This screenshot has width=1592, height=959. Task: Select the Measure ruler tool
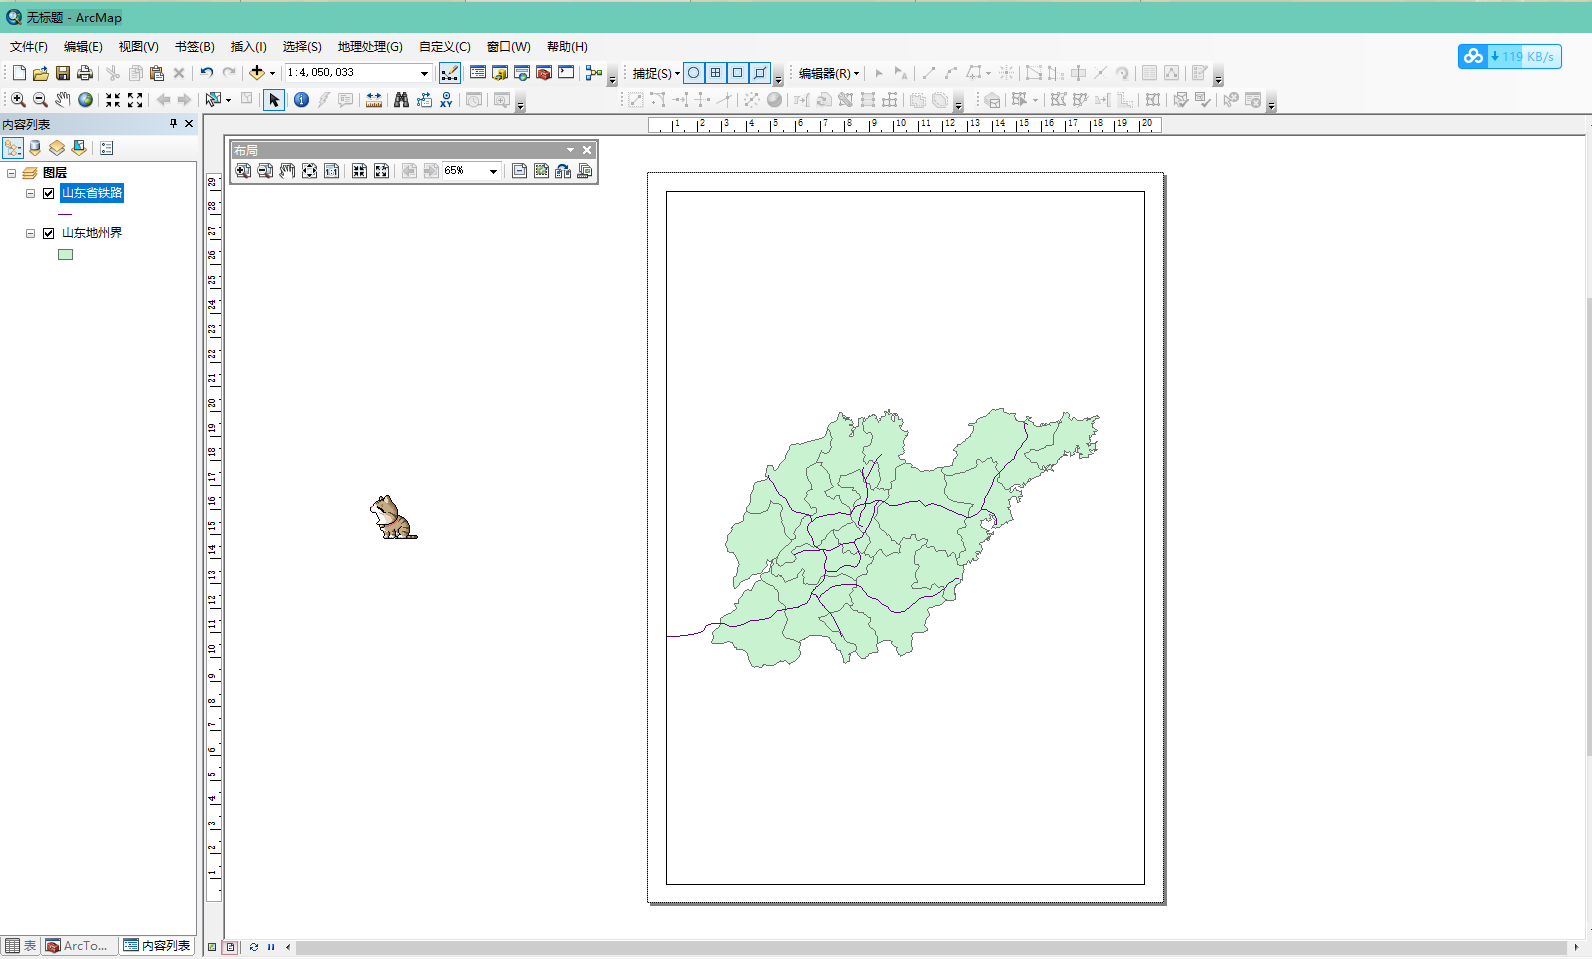pyautogui.click(x=374, y=100)
